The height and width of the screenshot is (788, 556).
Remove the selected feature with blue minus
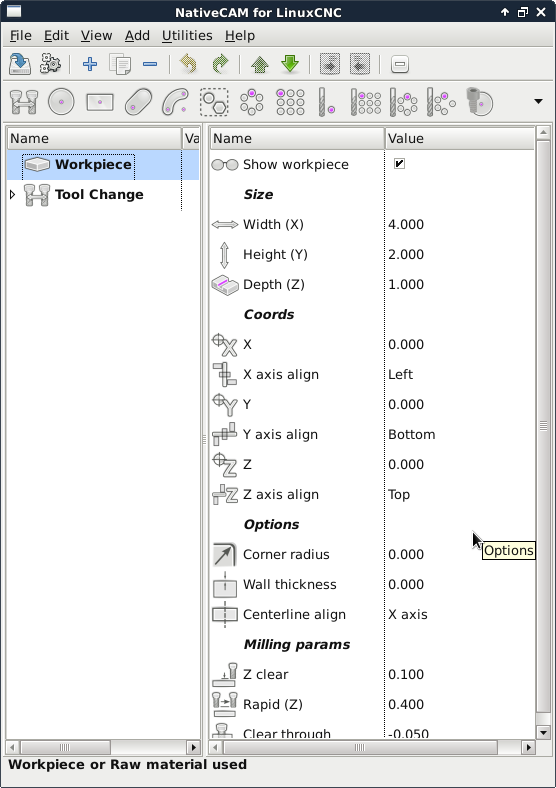(x=150, y=64)
